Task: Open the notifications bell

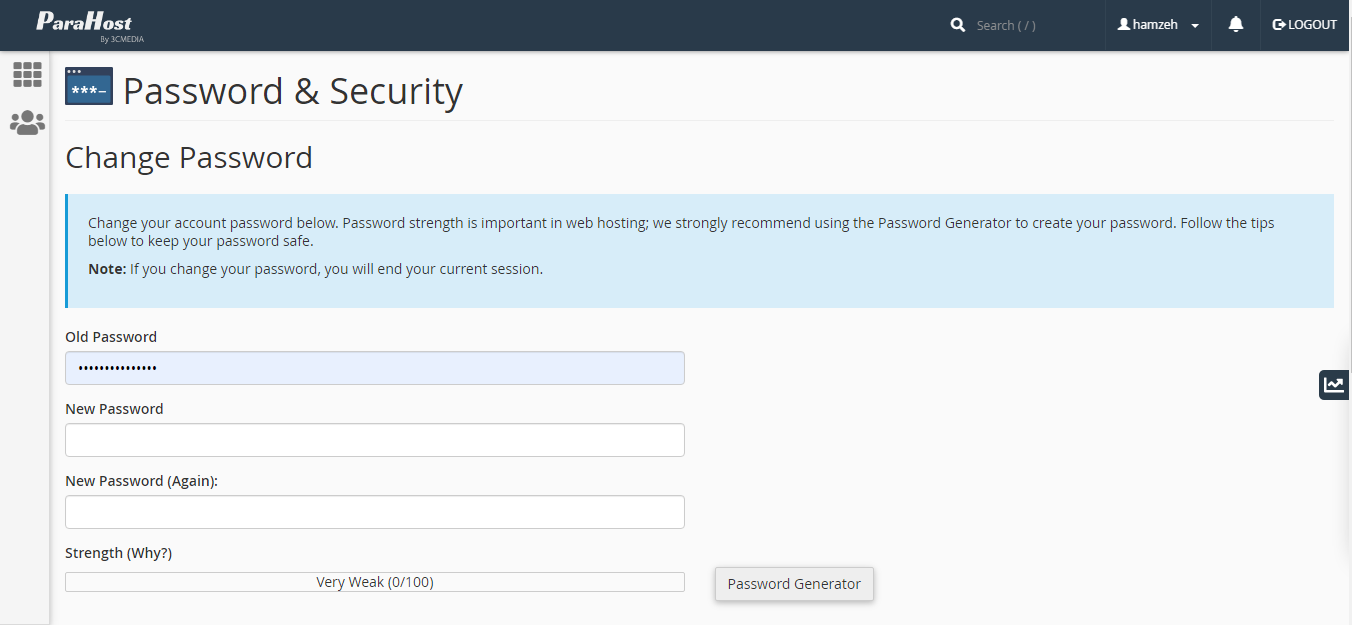Action: 1236,25
